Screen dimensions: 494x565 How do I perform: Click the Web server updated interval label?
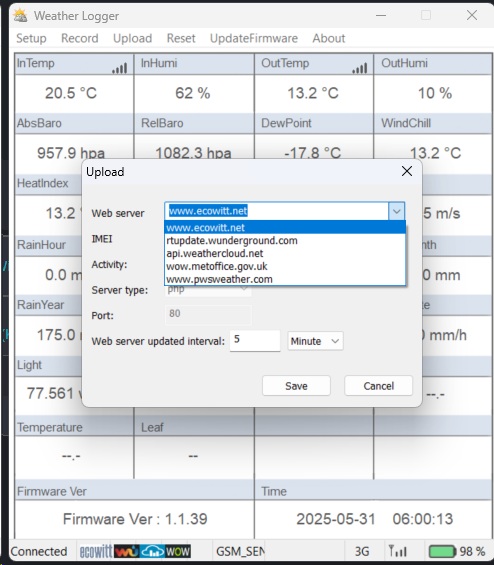(158, 341)
